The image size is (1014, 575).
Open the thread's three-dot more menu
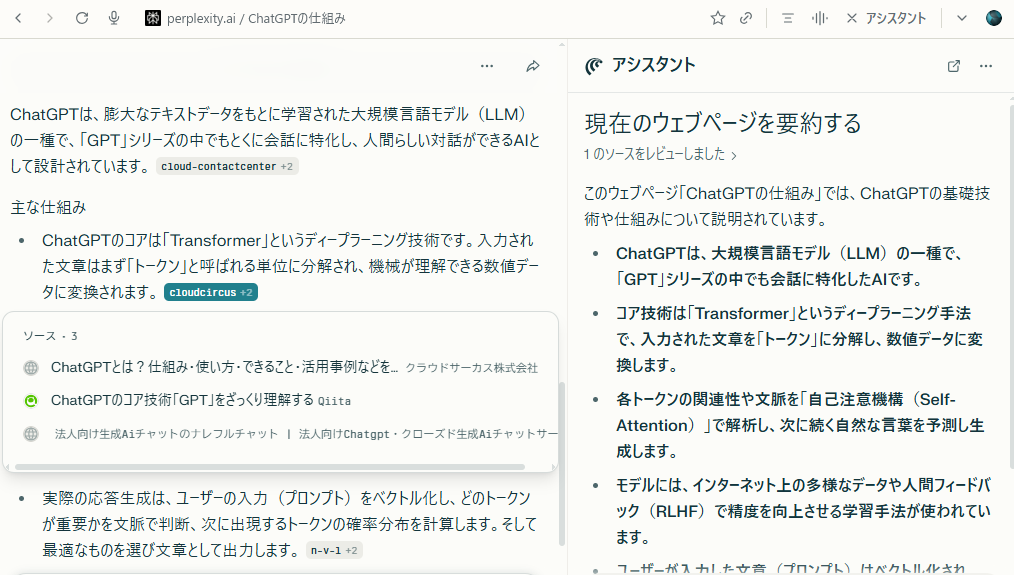pos(487,66)
